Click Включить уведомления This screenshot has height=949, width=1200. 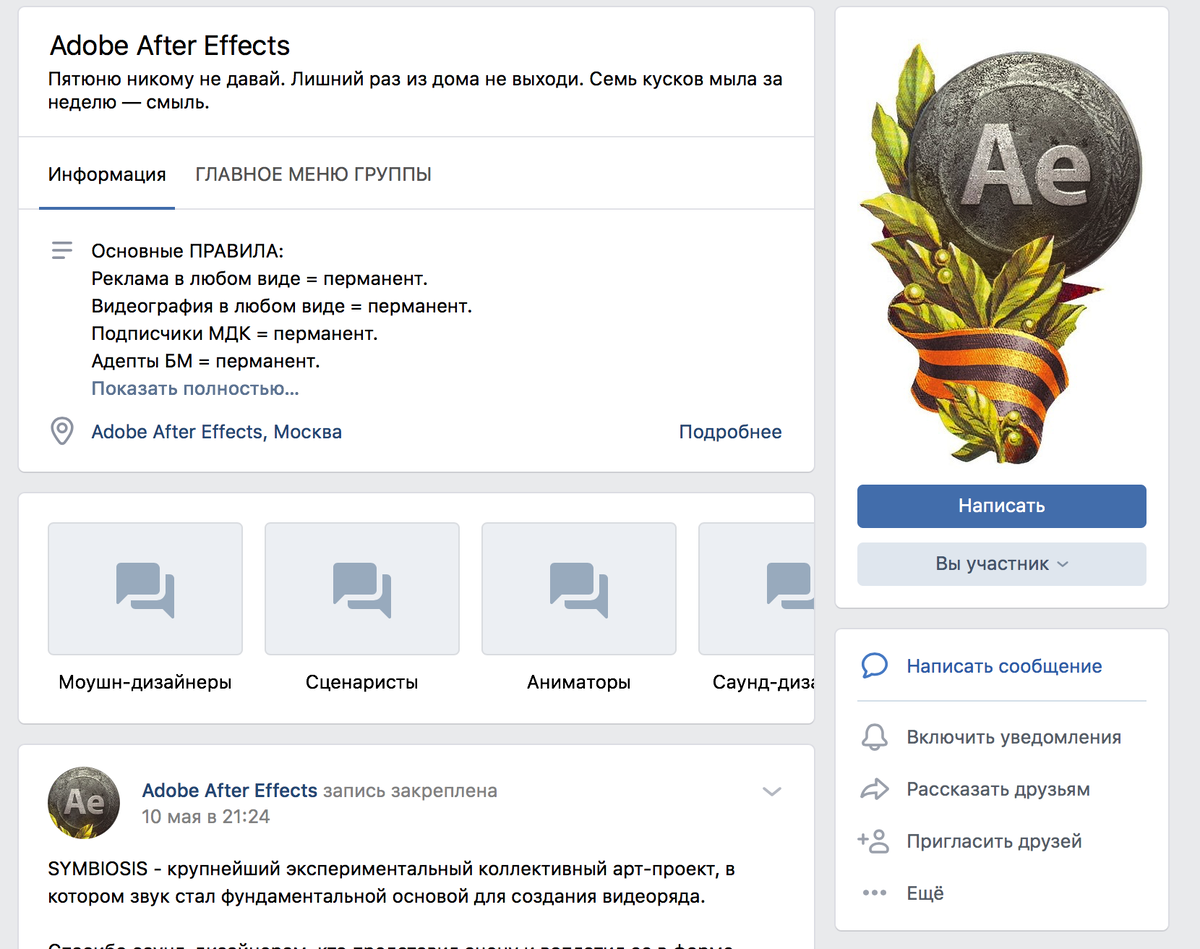tap(1014, 737)
